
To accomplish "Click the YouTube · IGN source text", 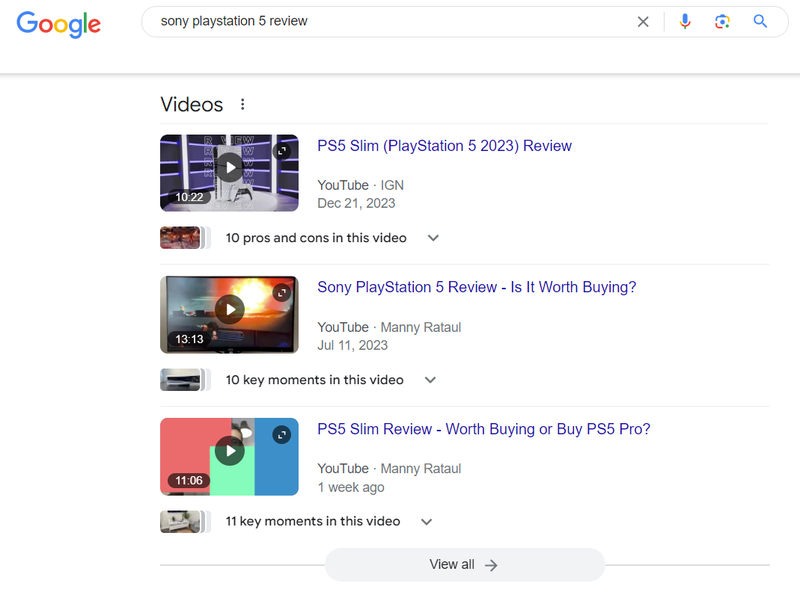I will pos(360,185).
